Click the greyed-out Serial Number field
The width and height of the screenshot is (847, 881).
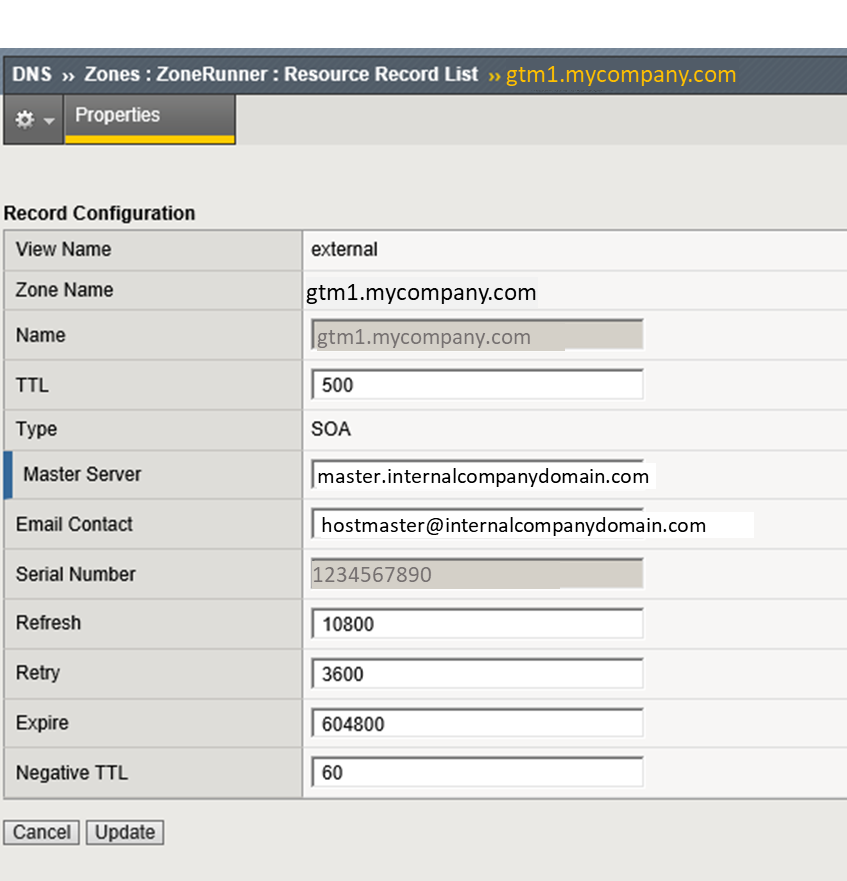click(x=476, y=574)
